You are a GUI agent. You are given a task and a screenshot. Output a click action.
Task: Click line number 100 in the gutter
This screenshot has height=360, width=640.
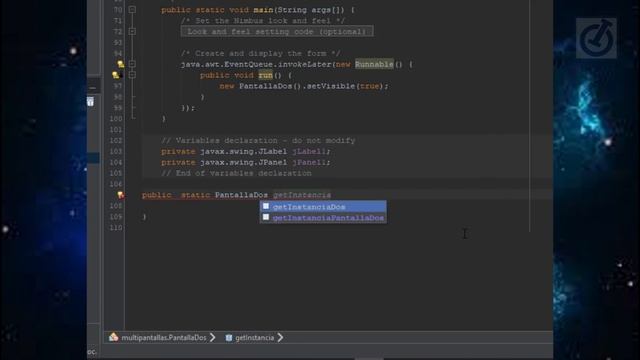tap(116, 119)
